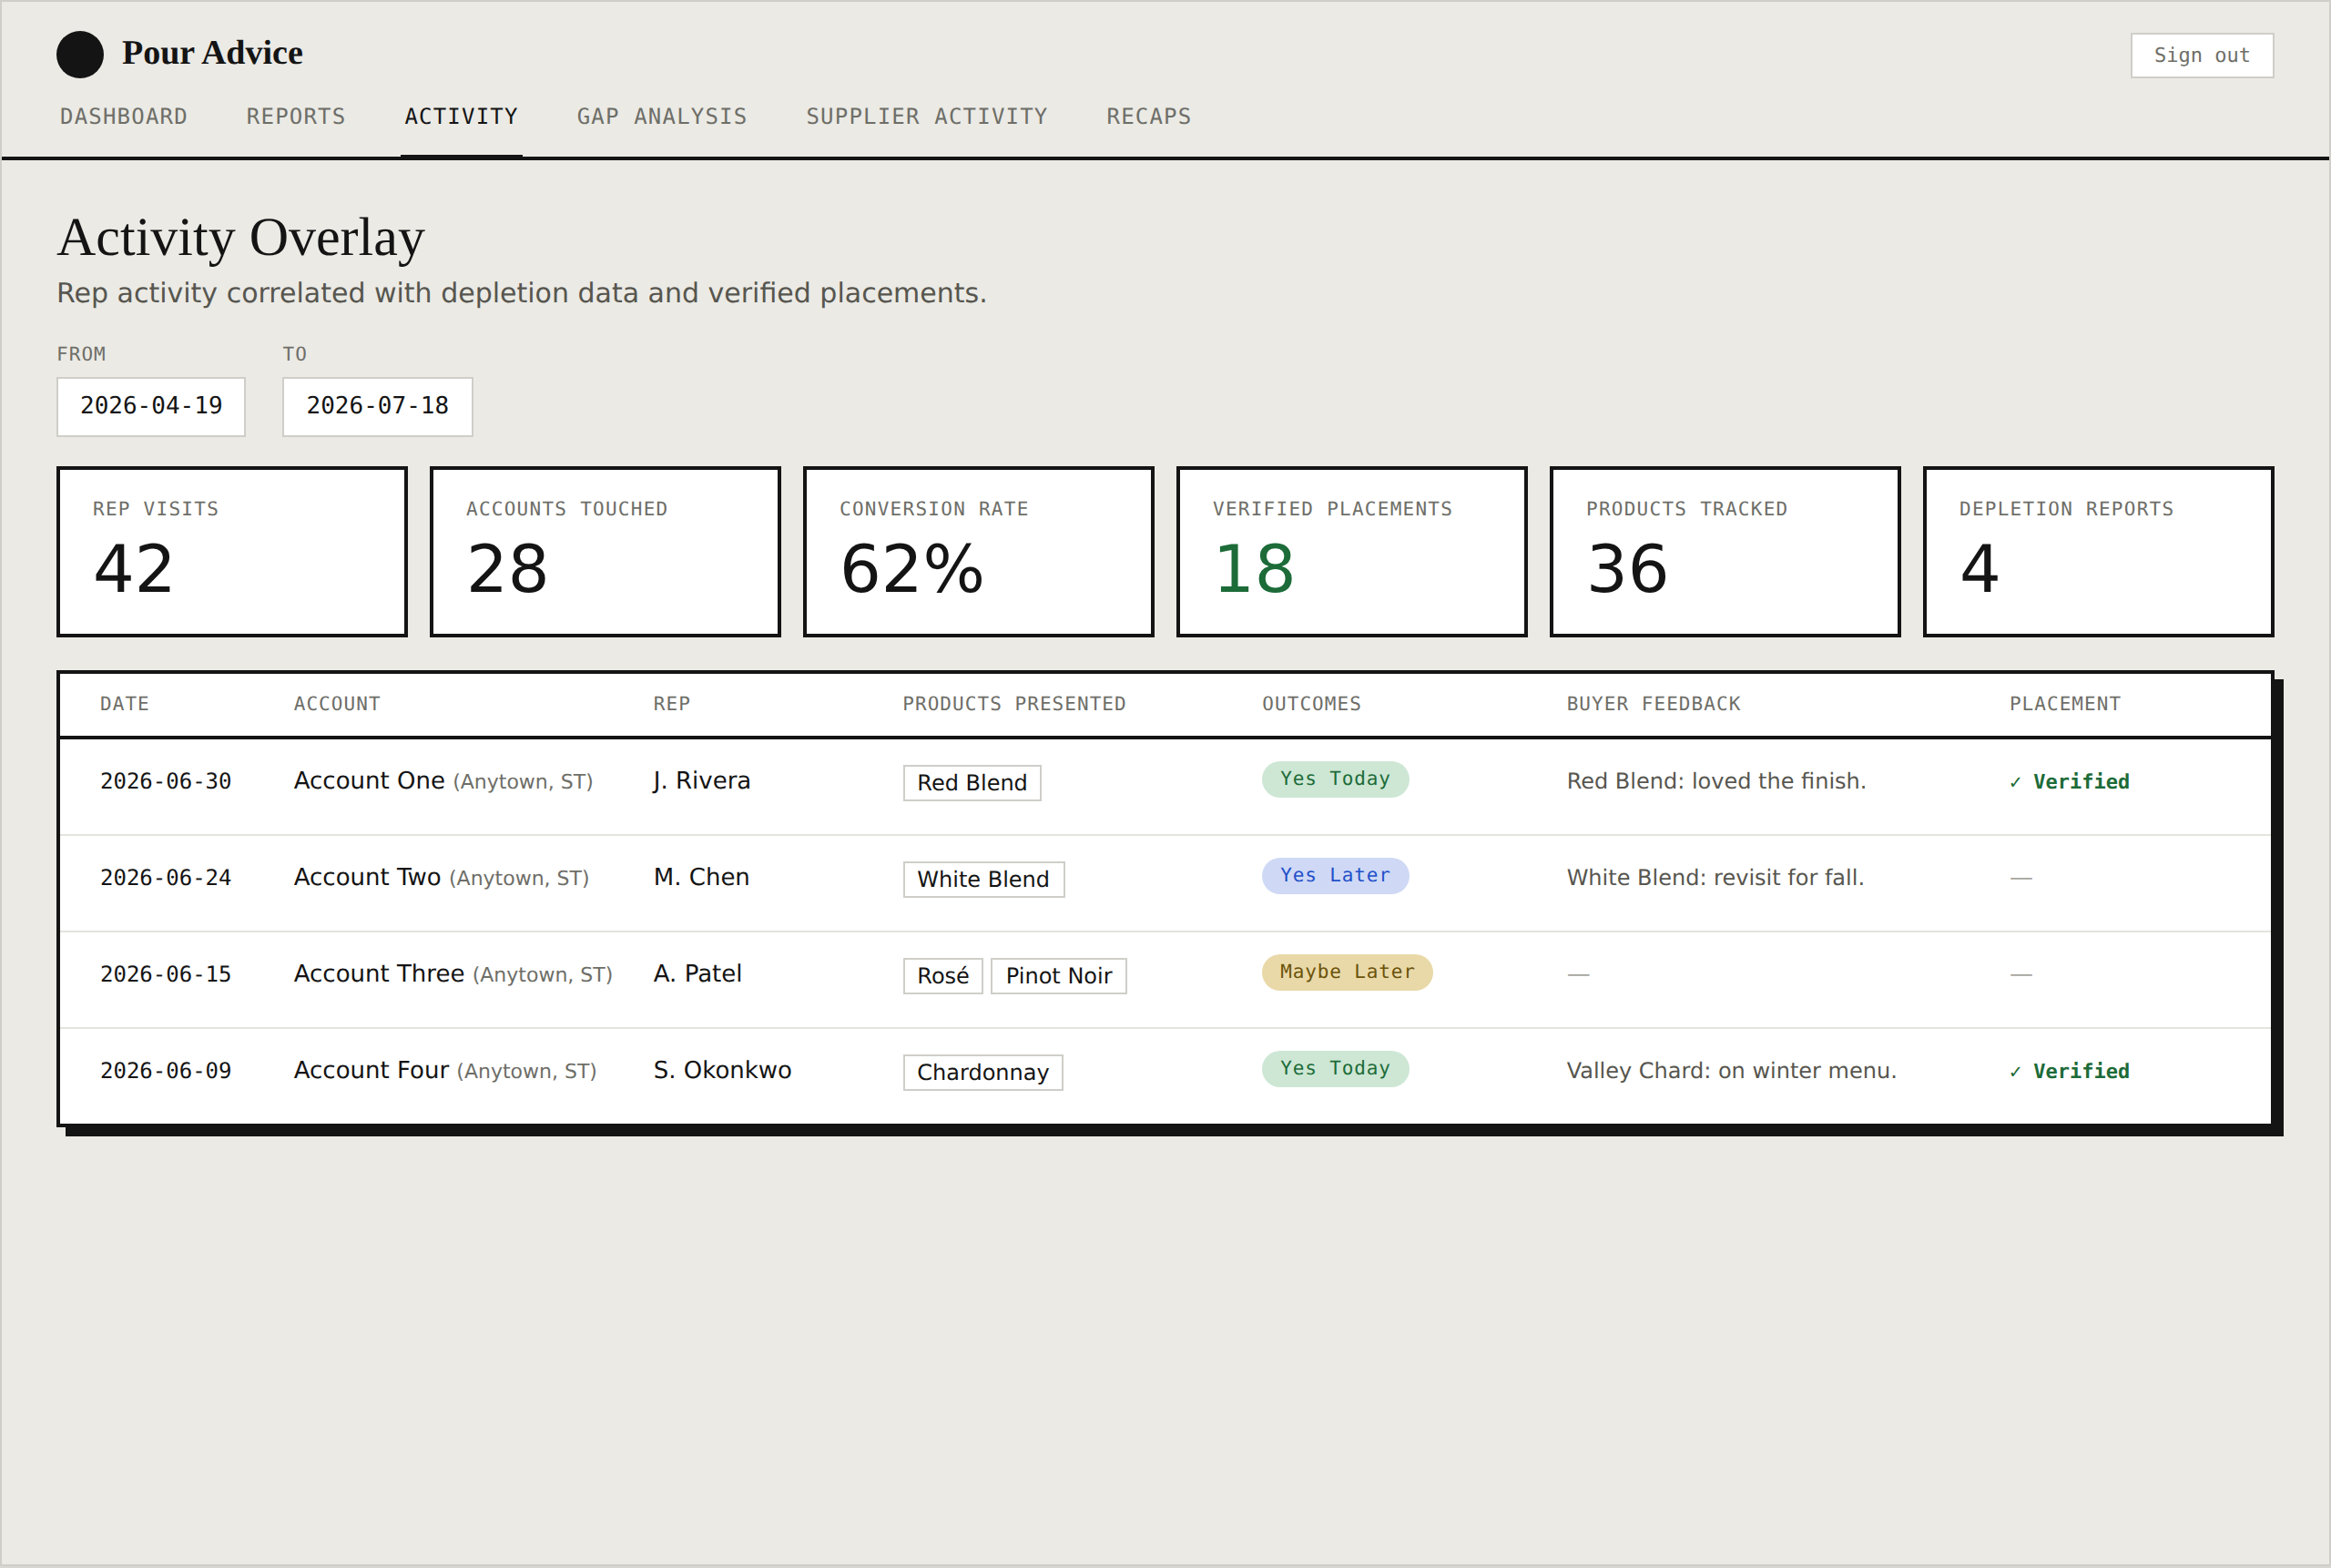Click rep name J. Rivera
This screenshot has width=2331, height=1568.
[x=702, y=781]
